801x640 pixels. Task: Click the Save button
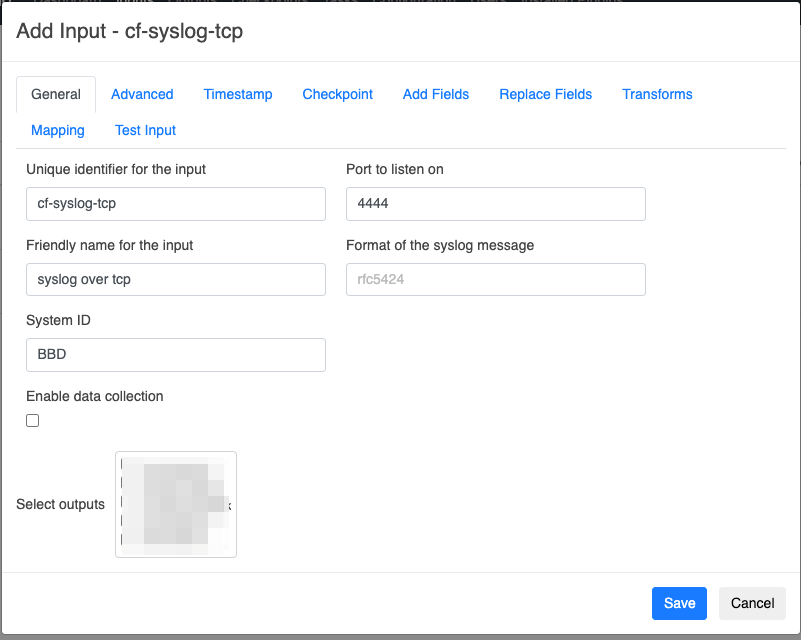(679, 603)
